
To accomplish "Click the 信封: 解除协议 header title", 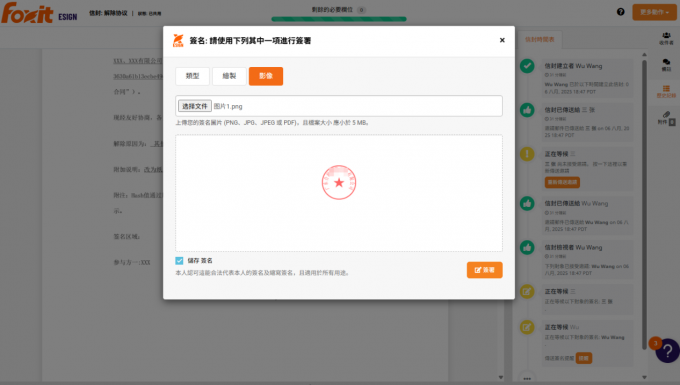I will tap(108, 13).
